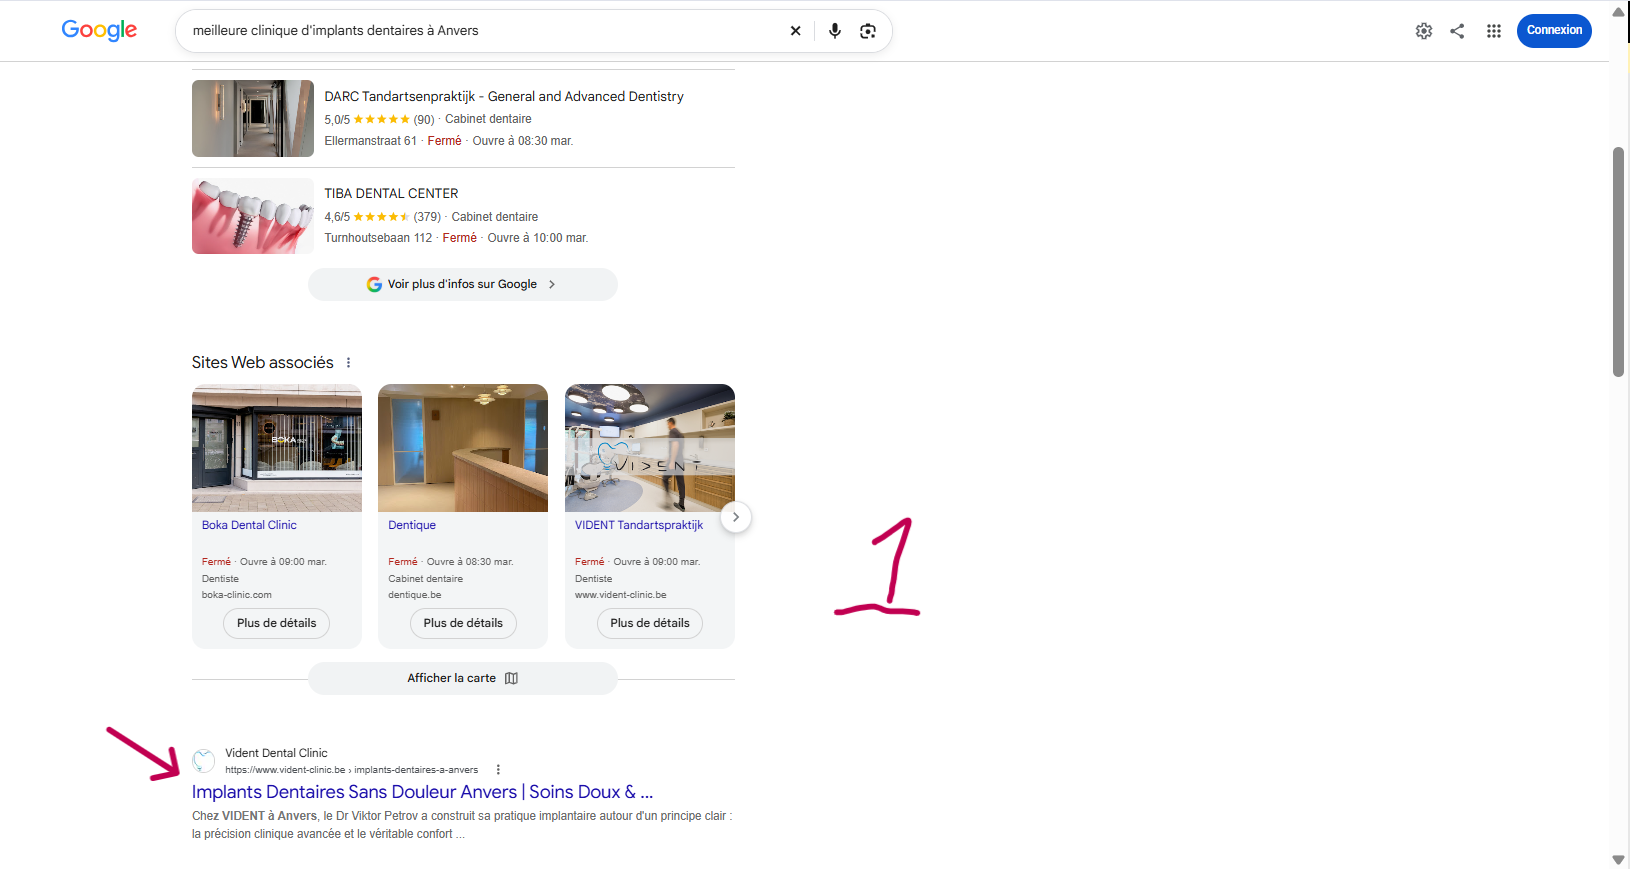Click Afficher la carte button

click(x=463, y=678)
